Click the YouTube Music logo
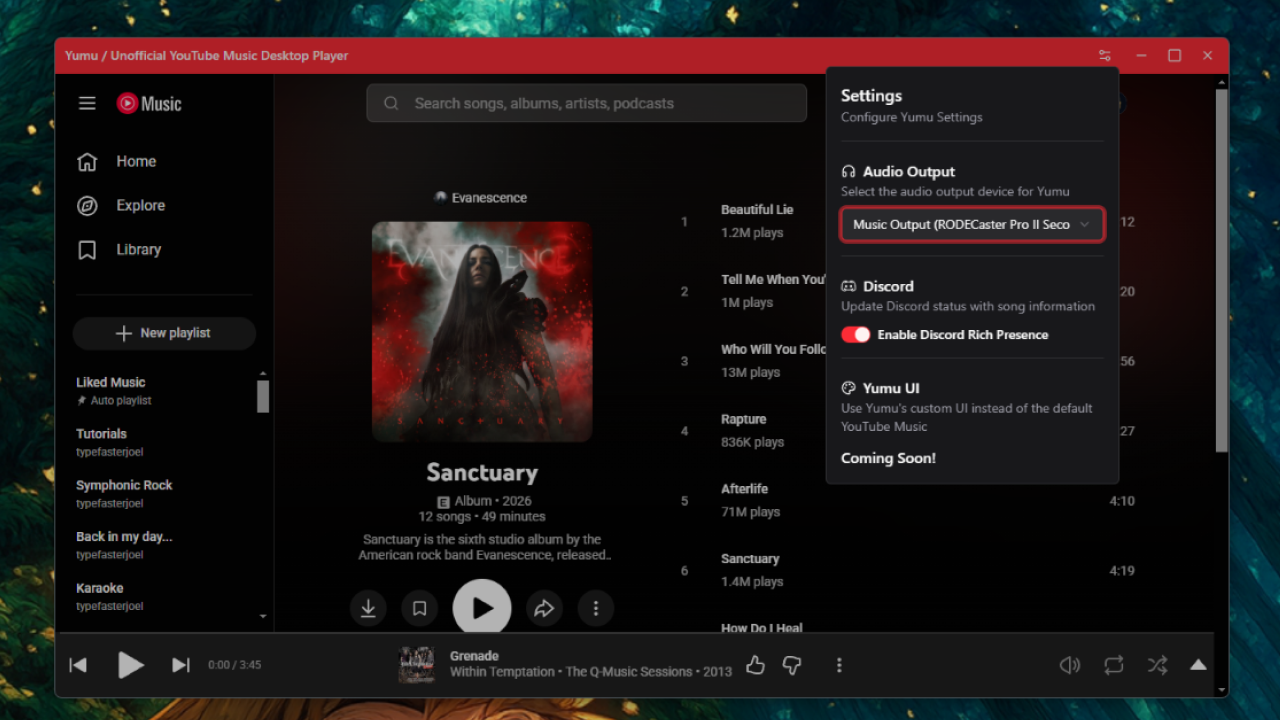Screen dimensions: 1280x720 point(149,103)
